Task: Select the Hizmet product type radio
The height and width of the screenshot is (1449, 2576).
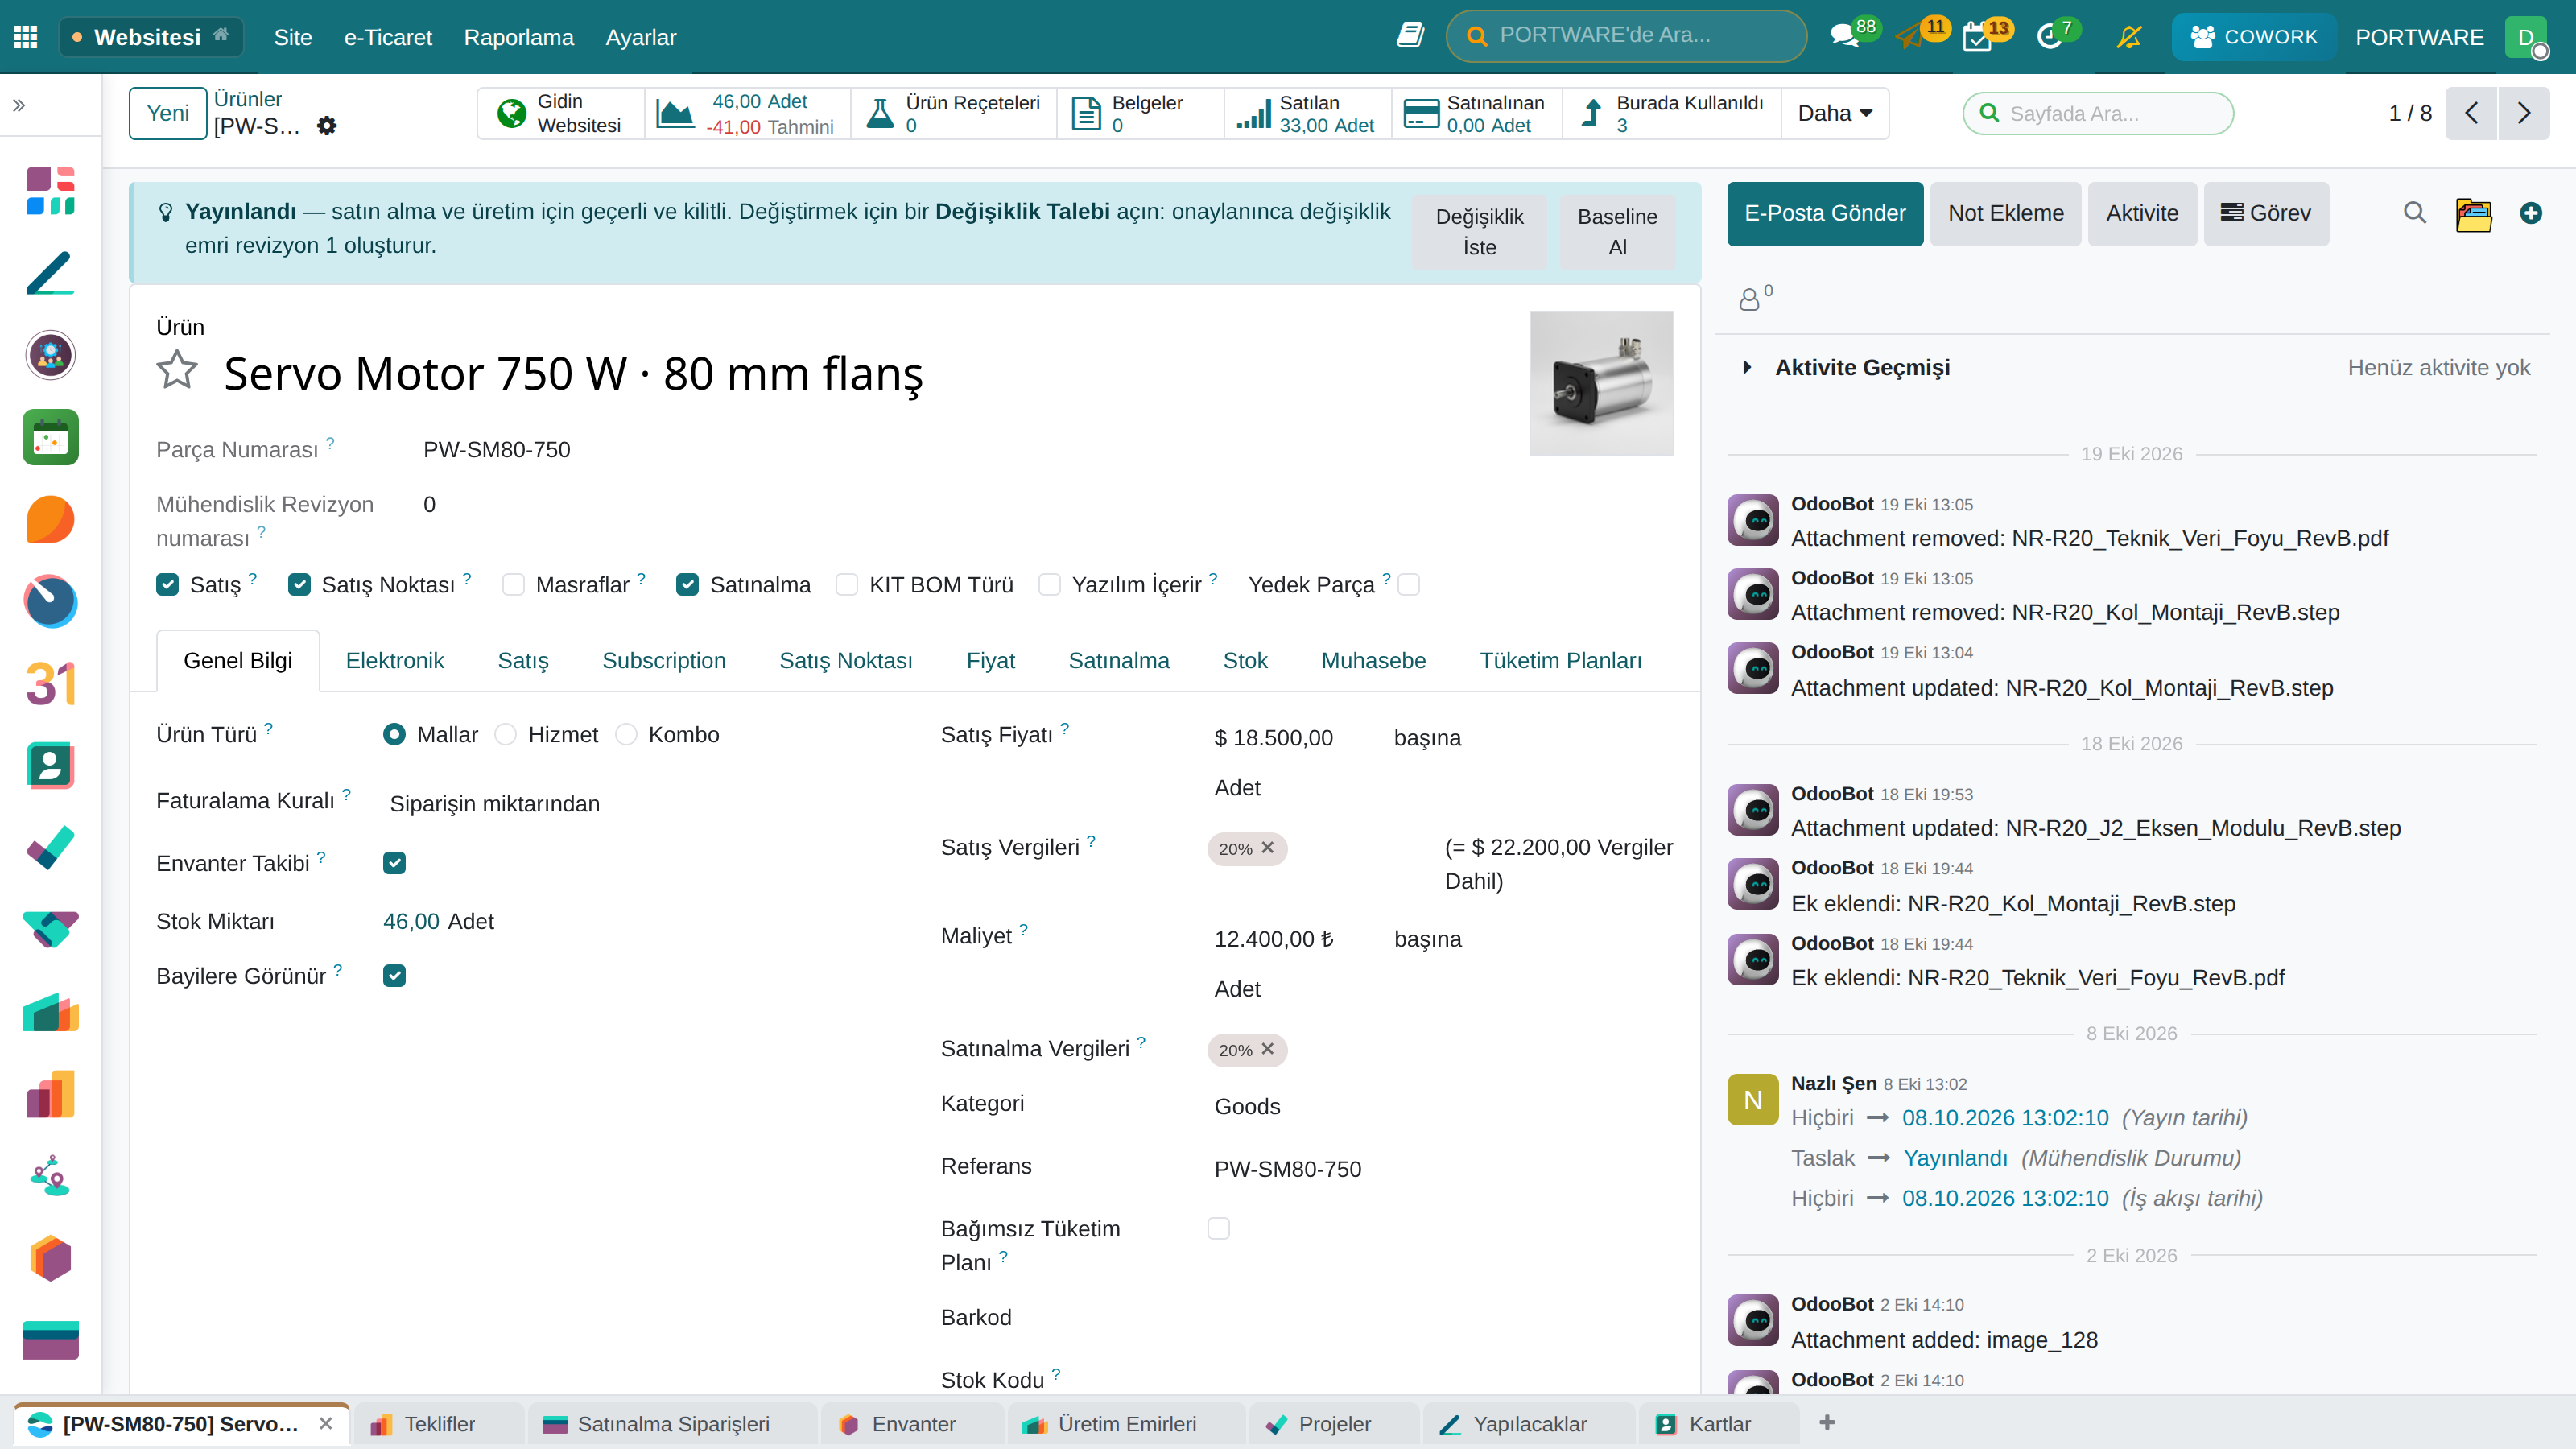Action: pyautogui.click(x=506, y=735)
